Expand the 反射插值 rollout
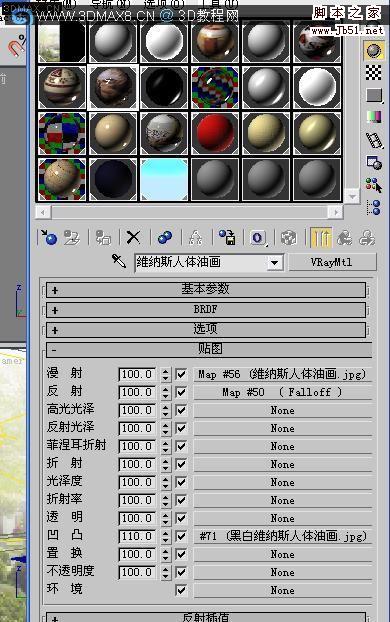Viewport: 390px width, 622px height. point(206,617)
